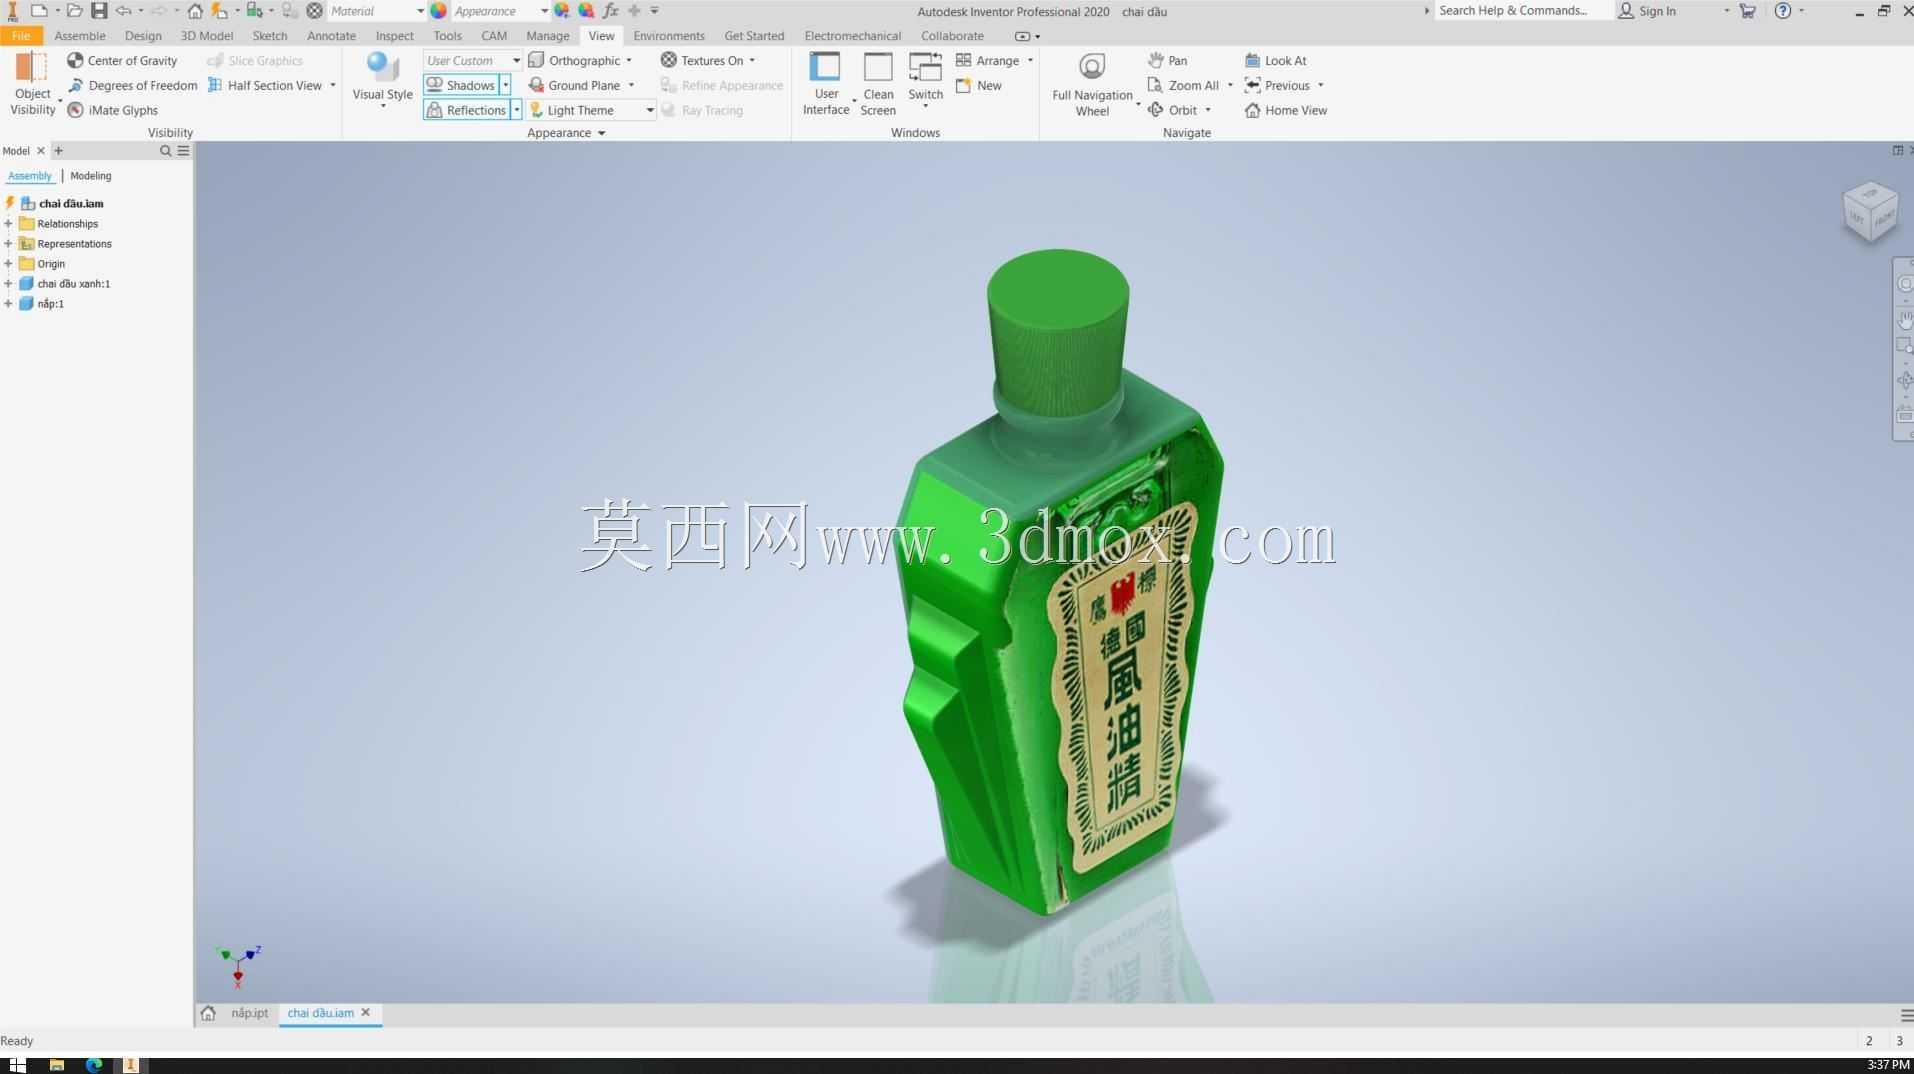This screenshot has height=1074, width=1914.
Task: Expand chai dầu xanh:1 component
Action: pyautogui.click(x=8, y=284)
